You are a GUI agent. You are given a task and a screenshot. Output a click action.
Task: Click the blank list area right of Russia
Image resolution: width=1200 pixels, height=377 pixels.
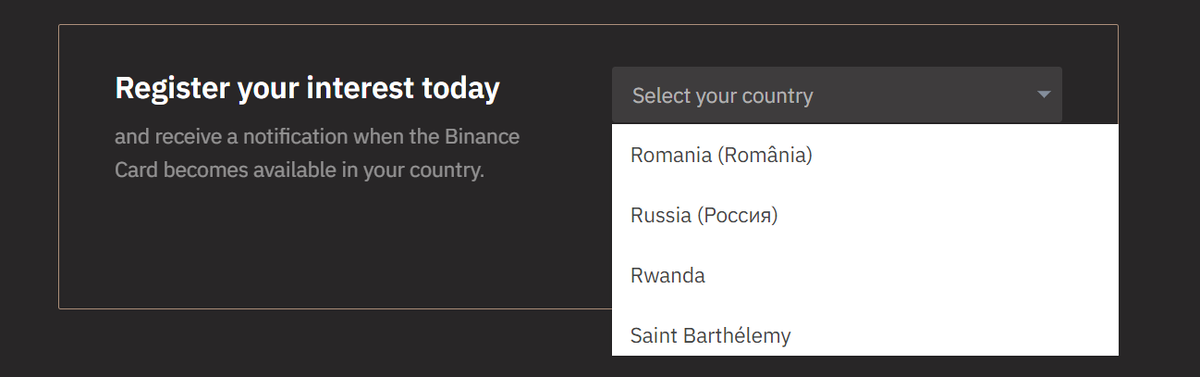[948, 215]
